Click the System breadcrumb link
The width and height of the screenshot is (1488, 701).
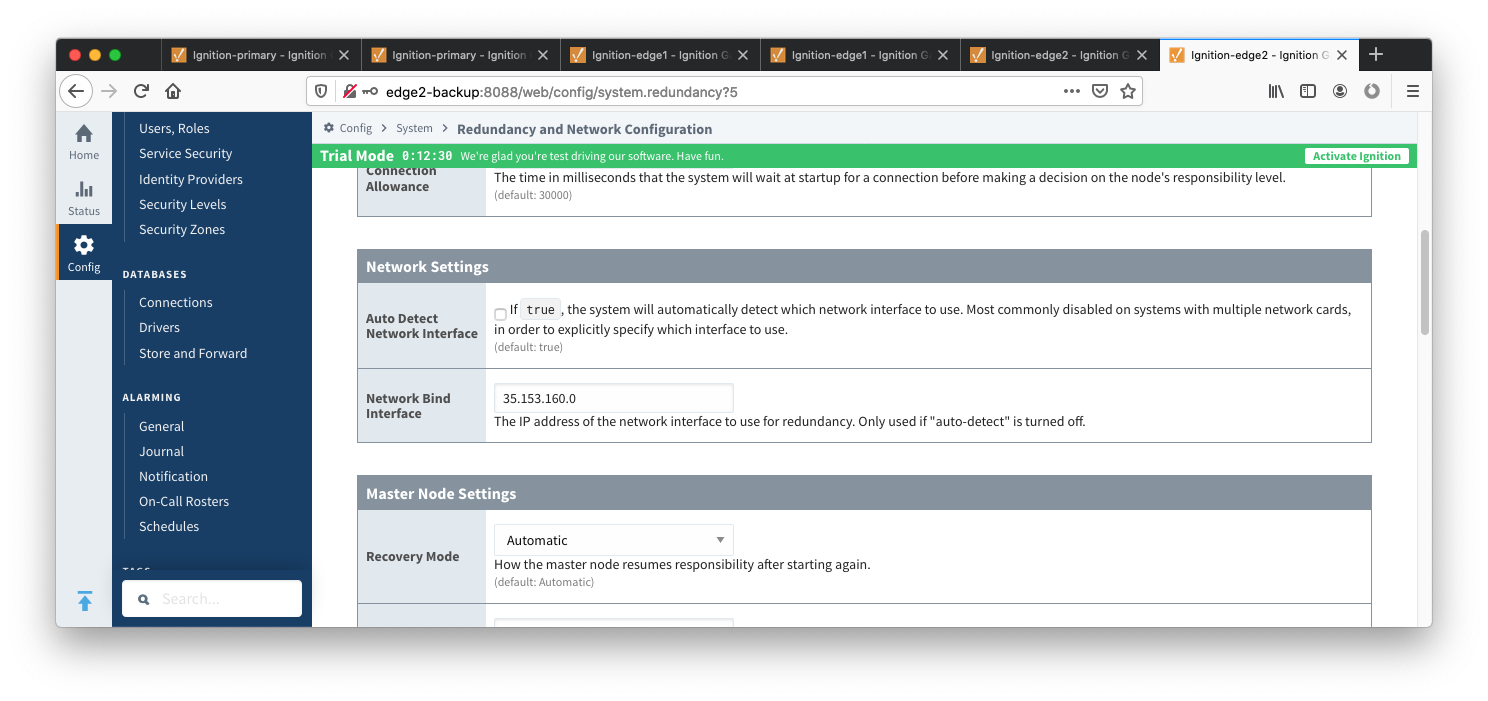[x=414, y=128]
